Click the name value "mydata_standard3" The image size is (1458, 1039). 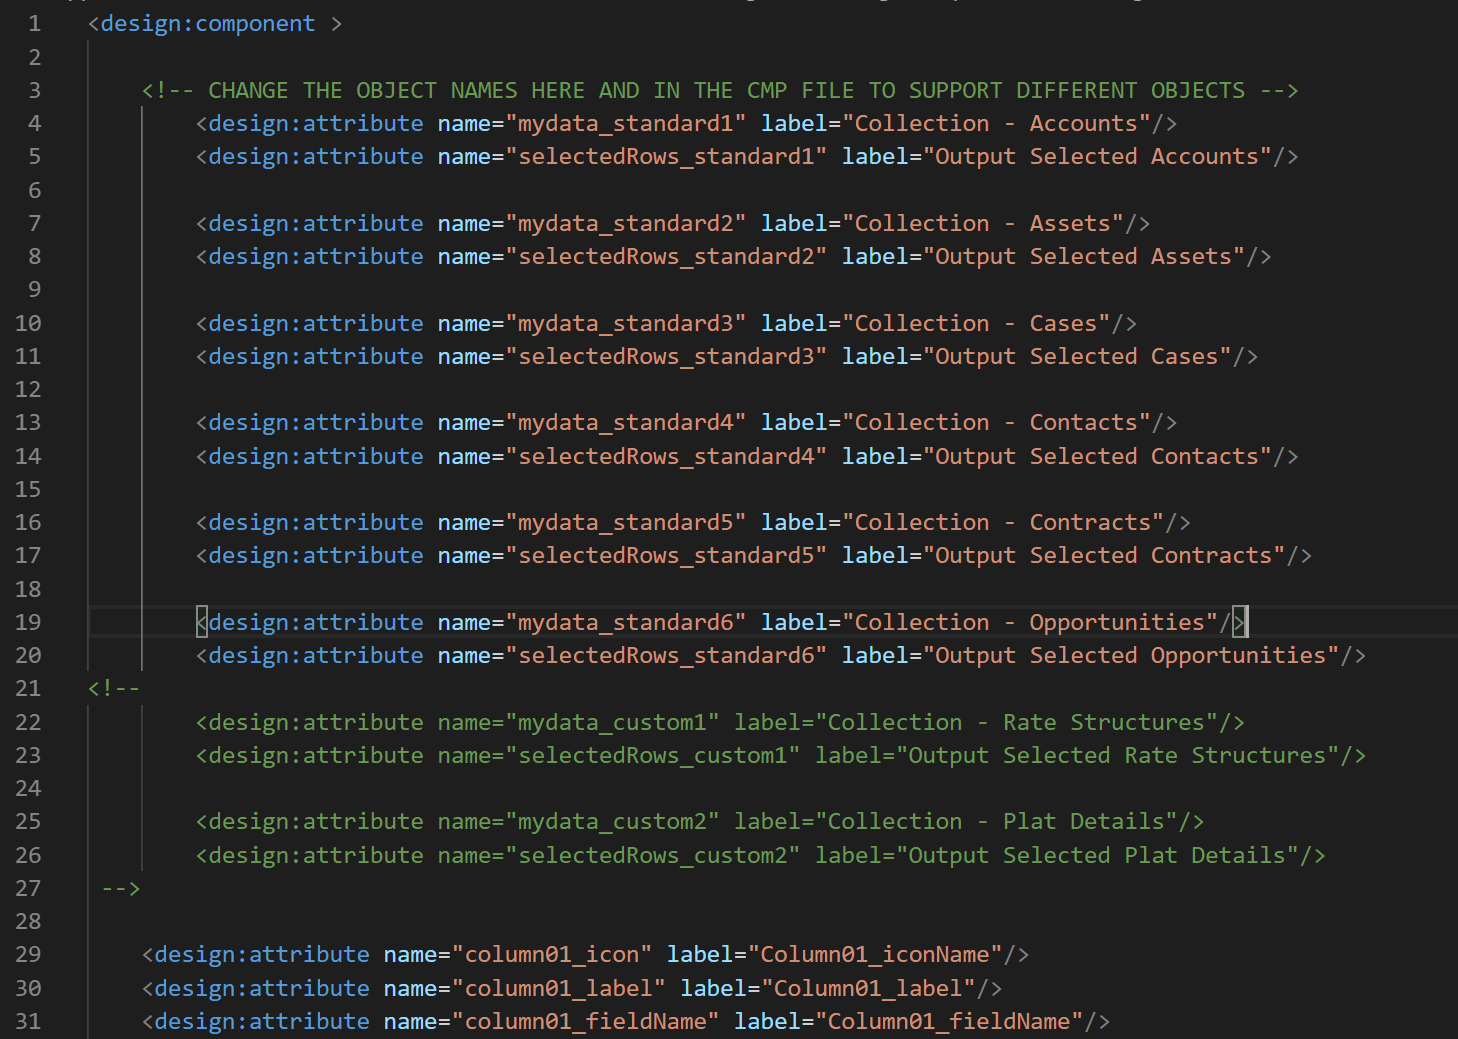tap(626, 324)
